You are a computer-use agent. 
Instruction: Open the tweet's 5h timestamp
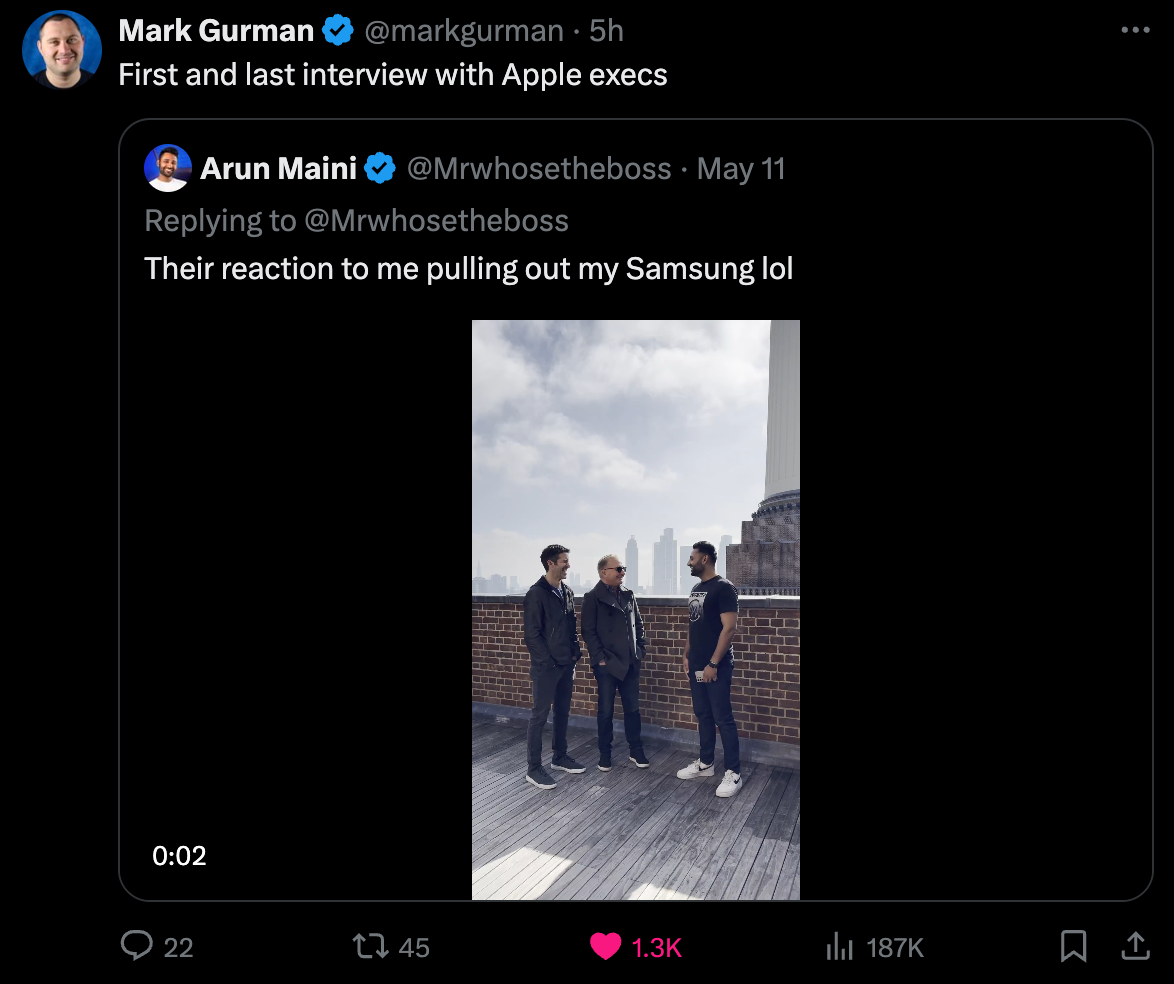click(x=606, y=31)
